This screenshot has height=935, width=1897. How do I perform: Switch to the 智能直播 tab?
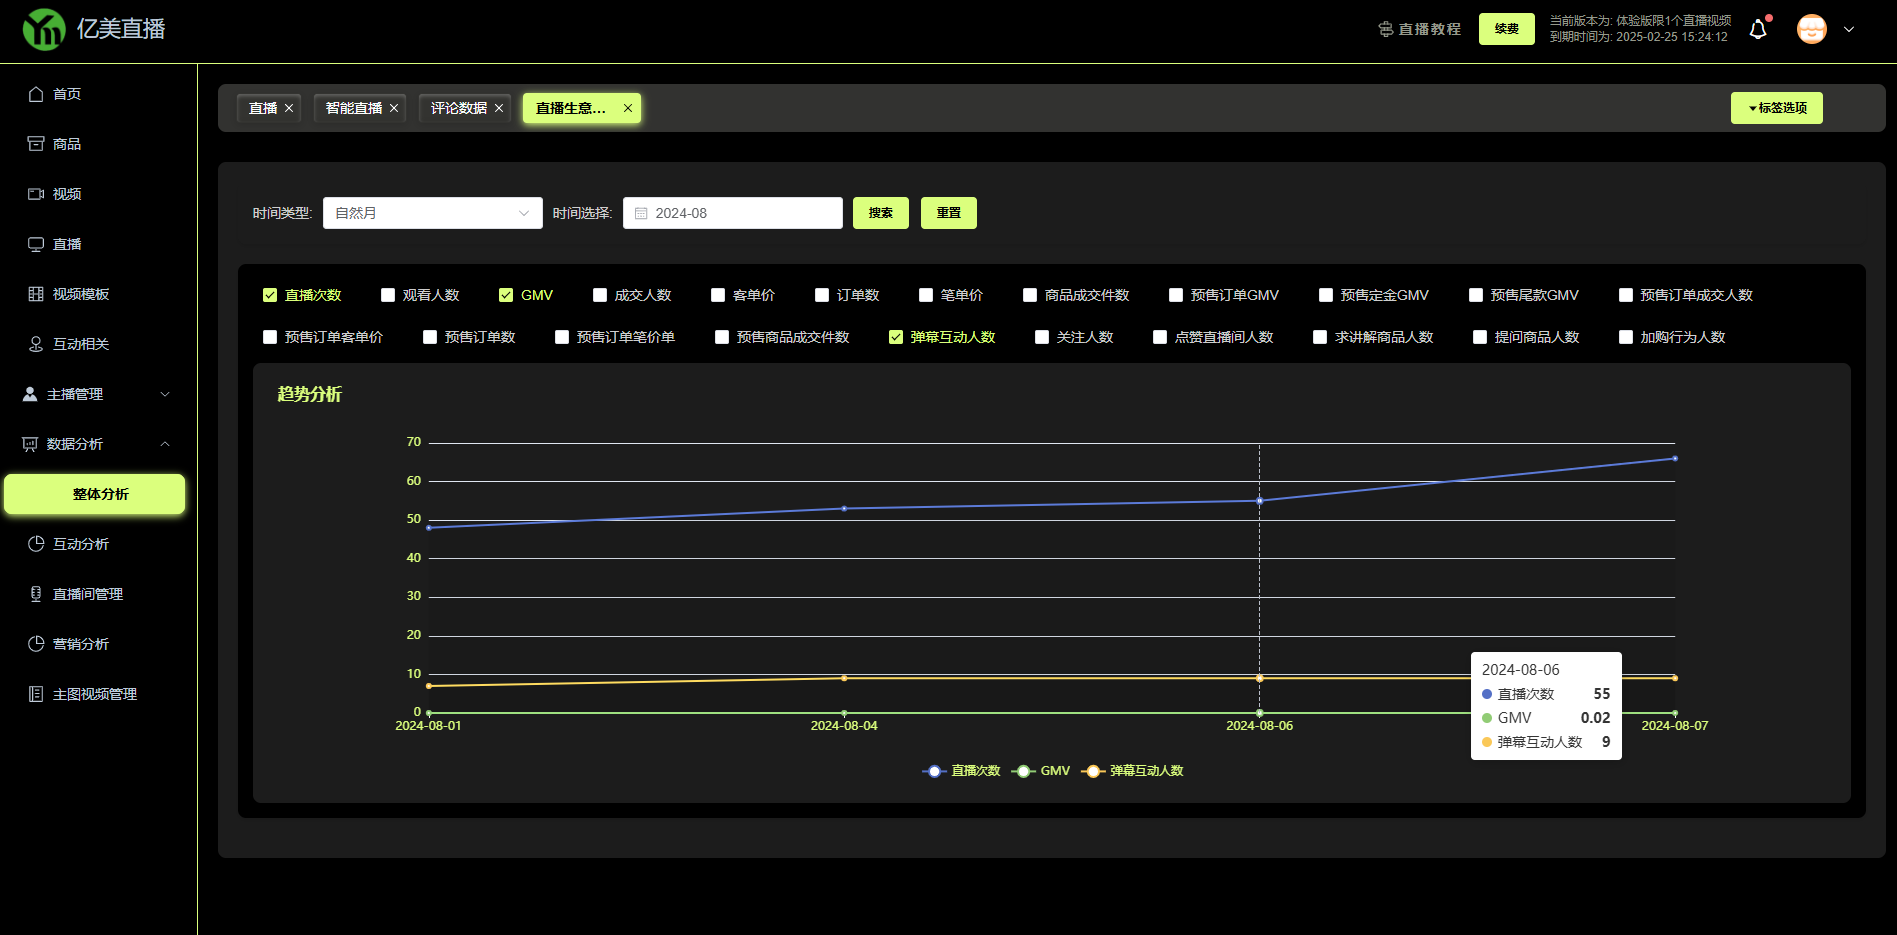(353, 108)
